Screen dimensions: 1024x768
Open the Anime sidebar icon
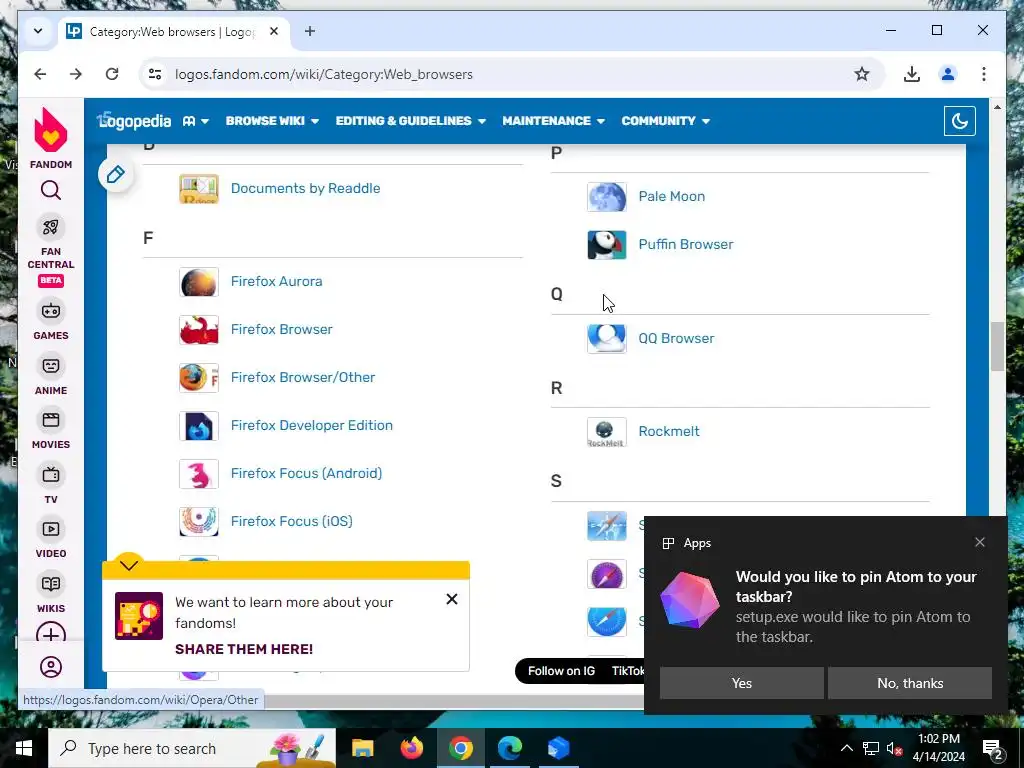click(x=51, y=366)
